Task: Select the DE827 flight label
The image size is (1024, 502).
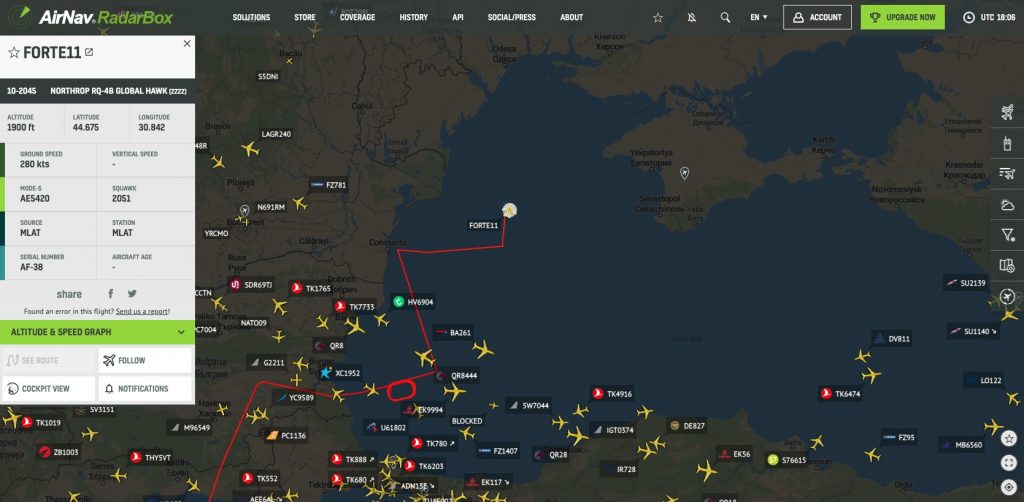Action: pyautogui.click(x=686, y=426)
